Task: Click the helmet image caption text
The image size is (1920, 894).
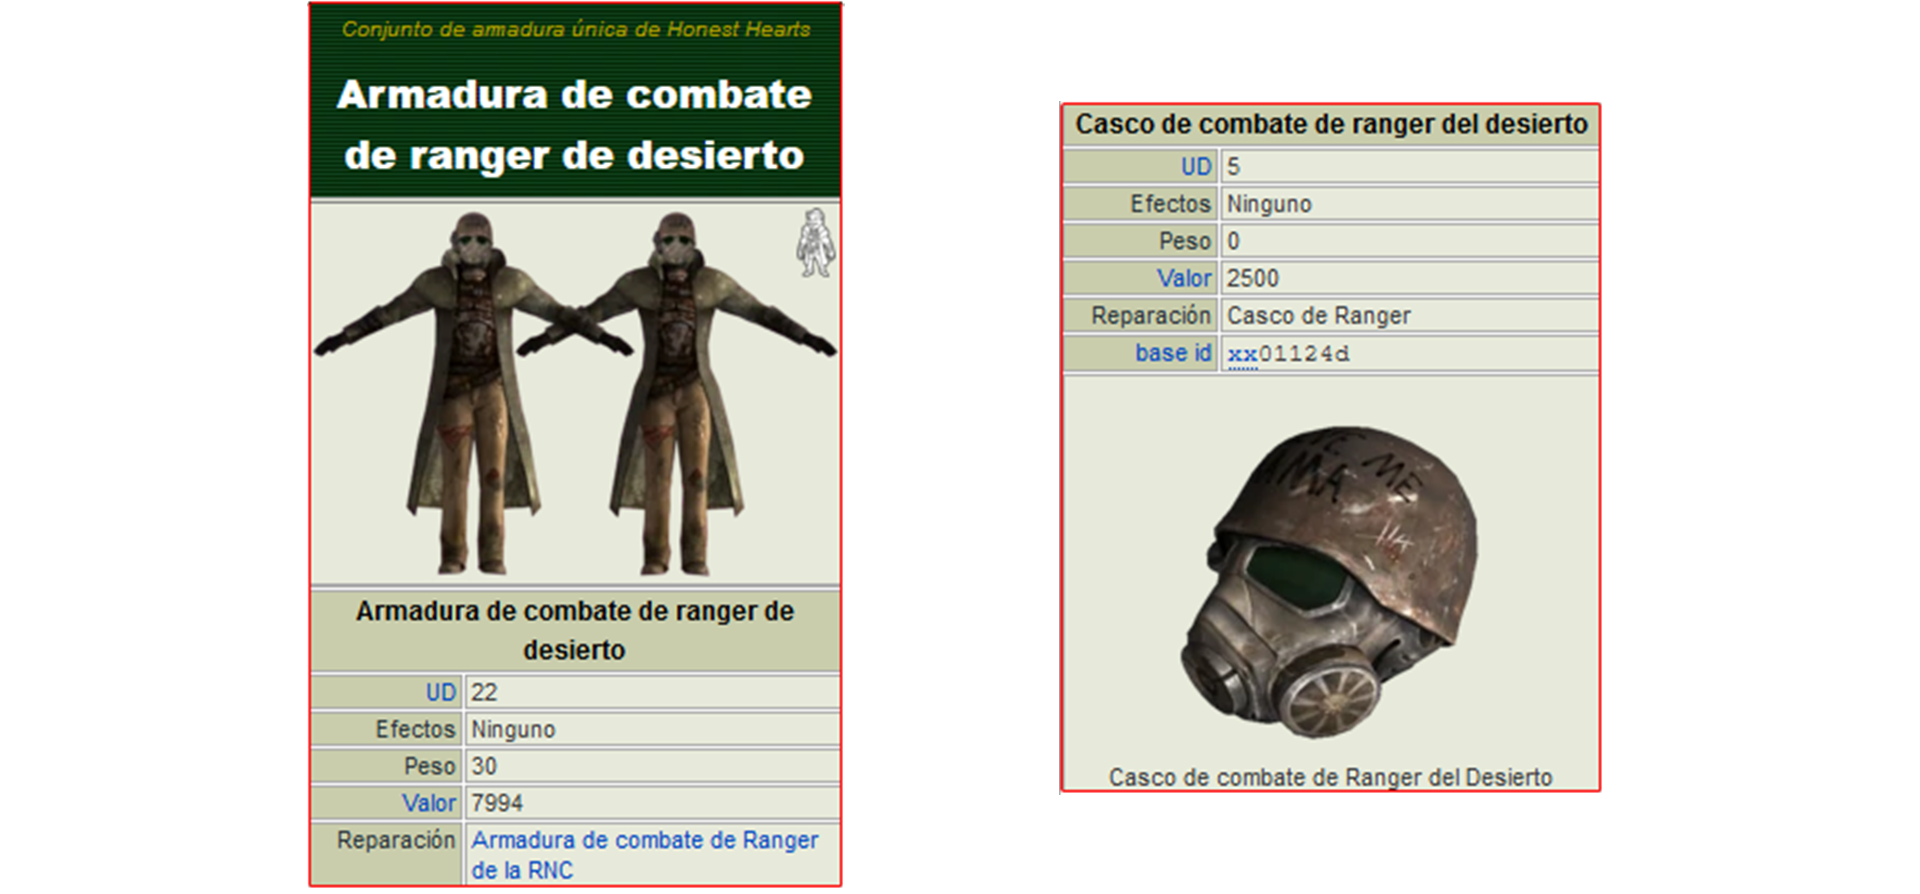Action: [x=1331, y=777]
